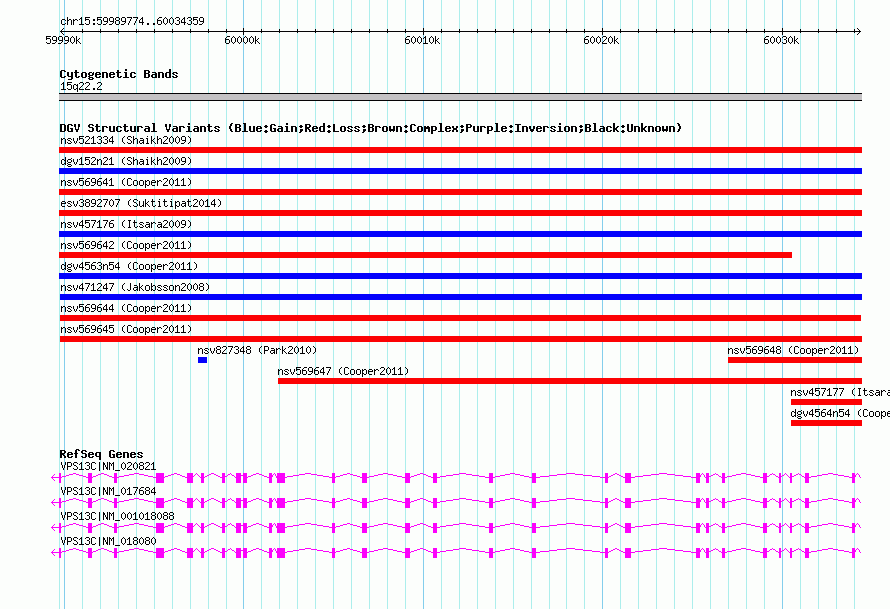Select the nsv569647 (Cooper2011) red bar
This screenshot has width=890, height=609.
click(x=570, y=381)
